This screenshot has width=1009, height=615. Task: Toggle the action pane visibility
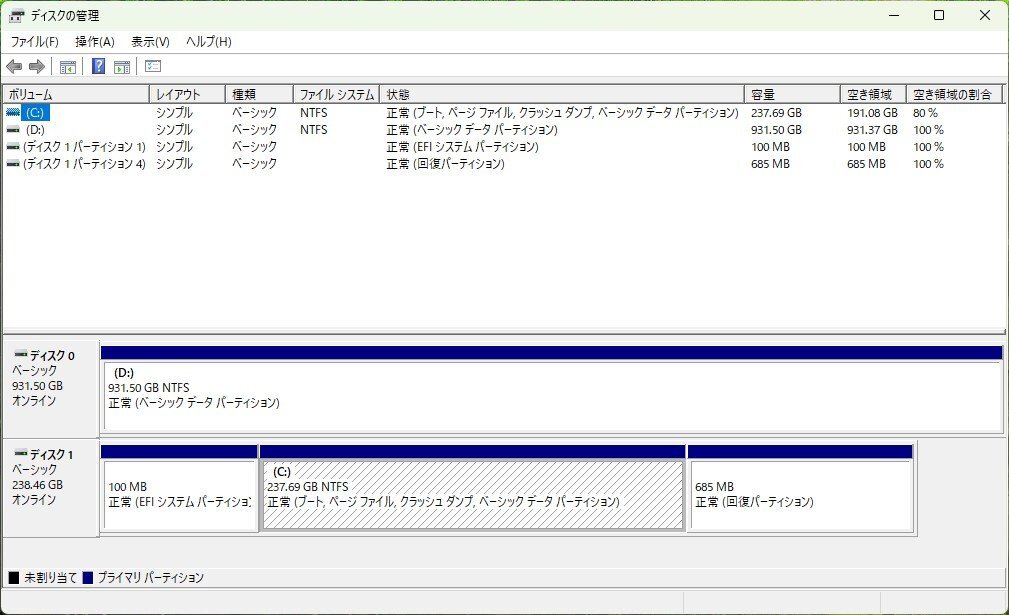[120, 66]
